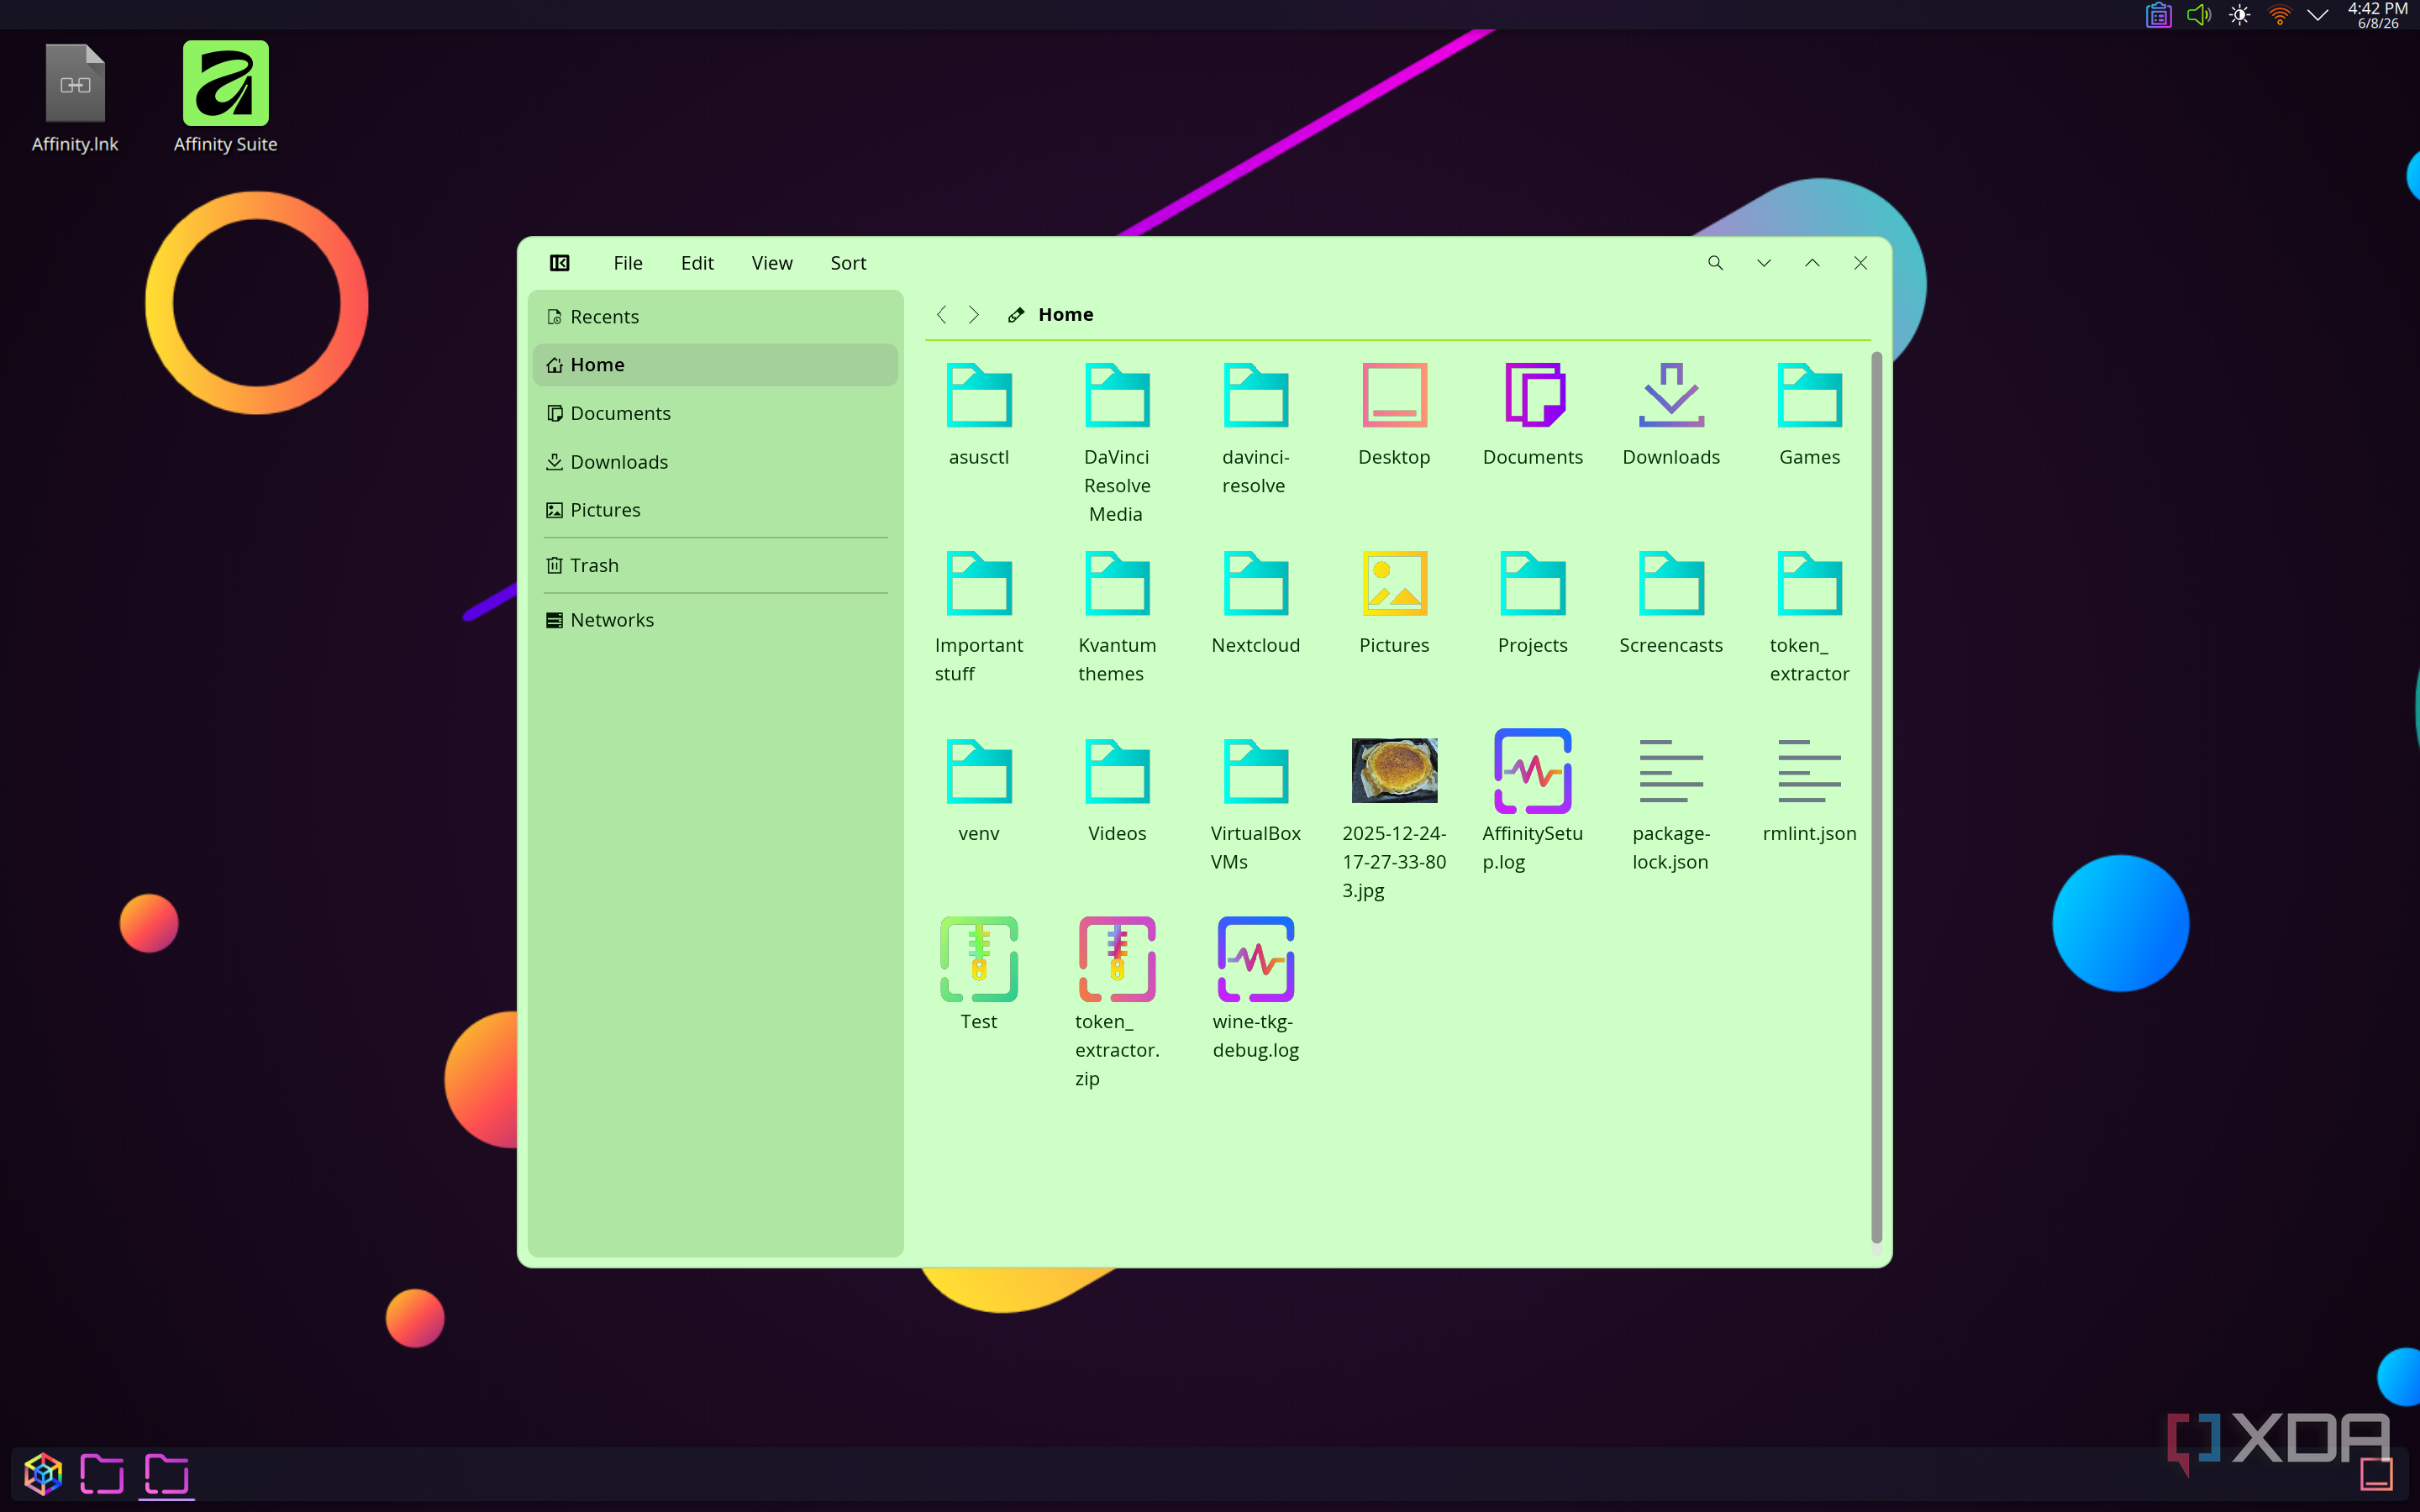Image resolution: width=2420 pixels, height=1512 pixels.
Task: Open the Screencasts folder
Action: click(x=1670, y=602)
